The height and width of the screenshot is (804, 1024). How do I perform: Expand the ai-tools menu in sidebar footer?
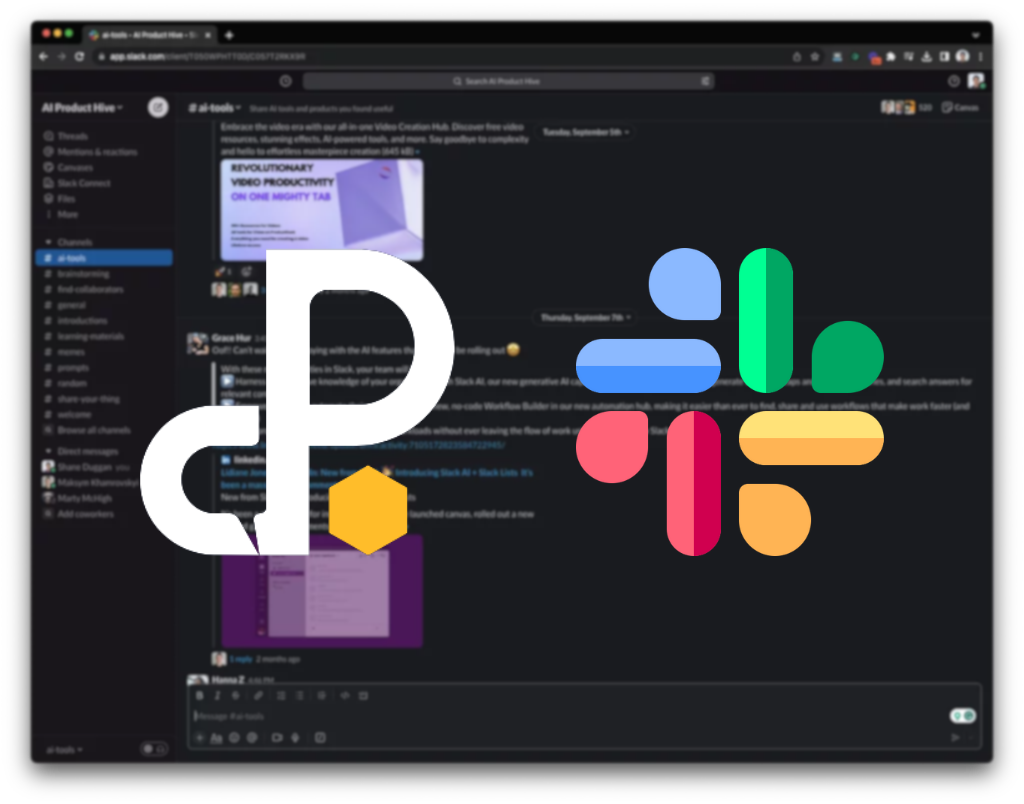[x=65, y=750]
